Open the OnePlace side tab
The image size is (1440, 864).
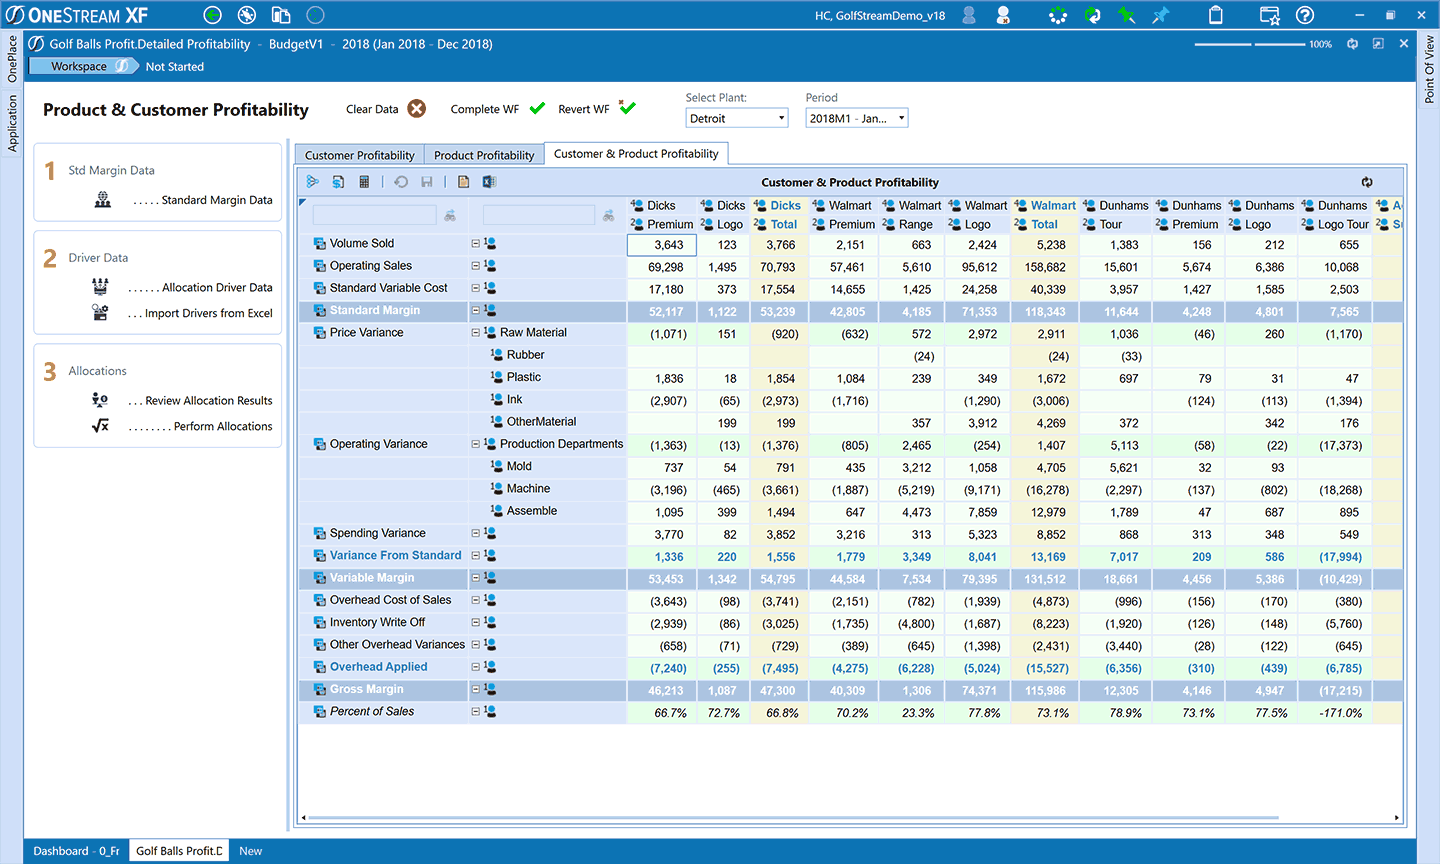(x=12, y=58)
